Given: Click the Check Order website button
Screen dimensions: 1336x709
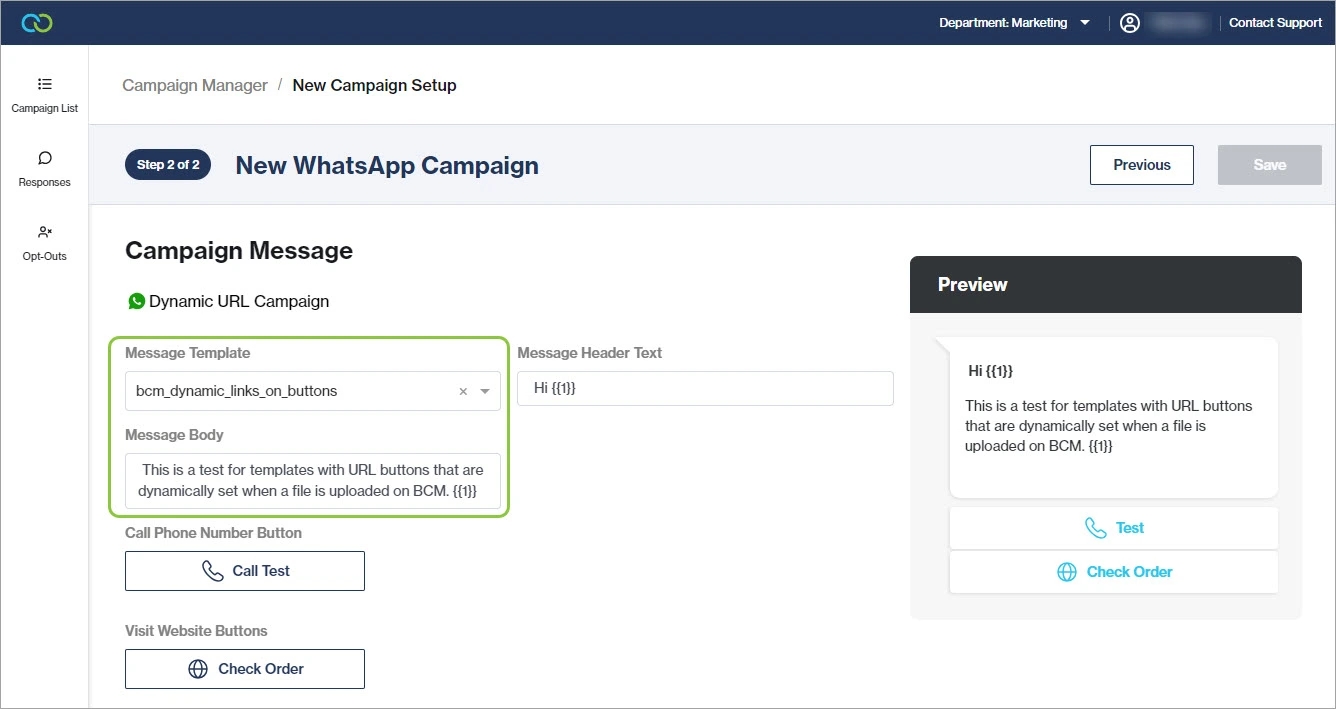Looking at the screenshot, I should 245,669.
